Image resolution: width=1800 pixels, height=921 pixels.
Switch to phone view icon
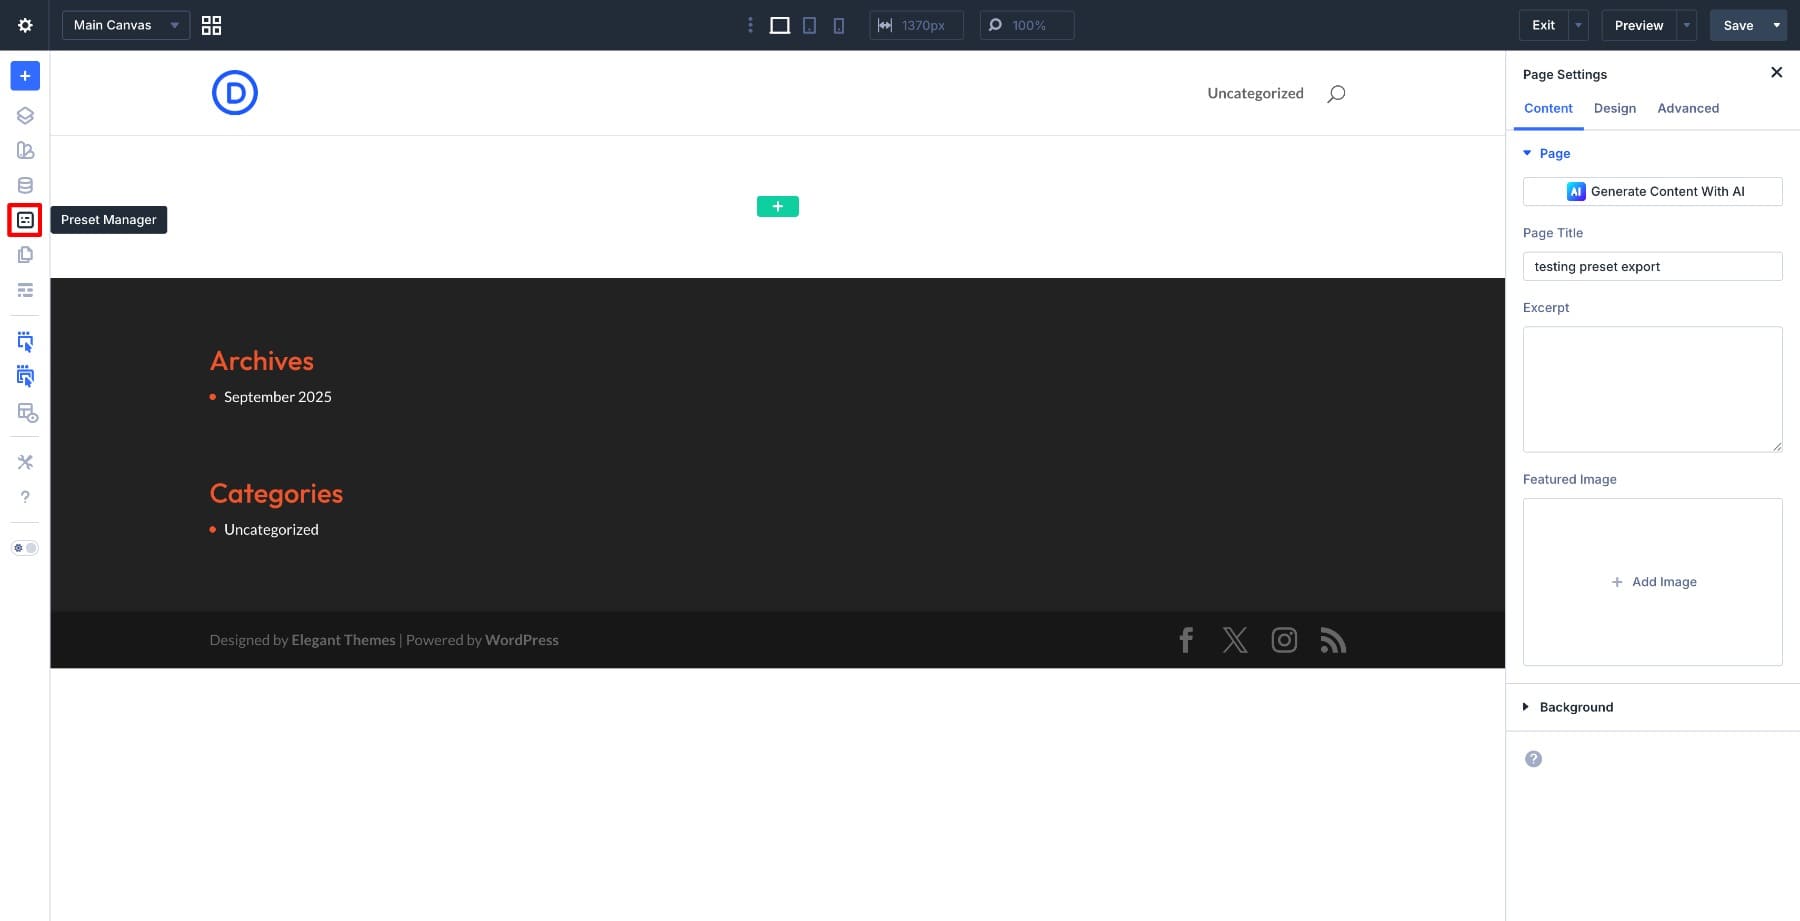(x=838, y=25)
